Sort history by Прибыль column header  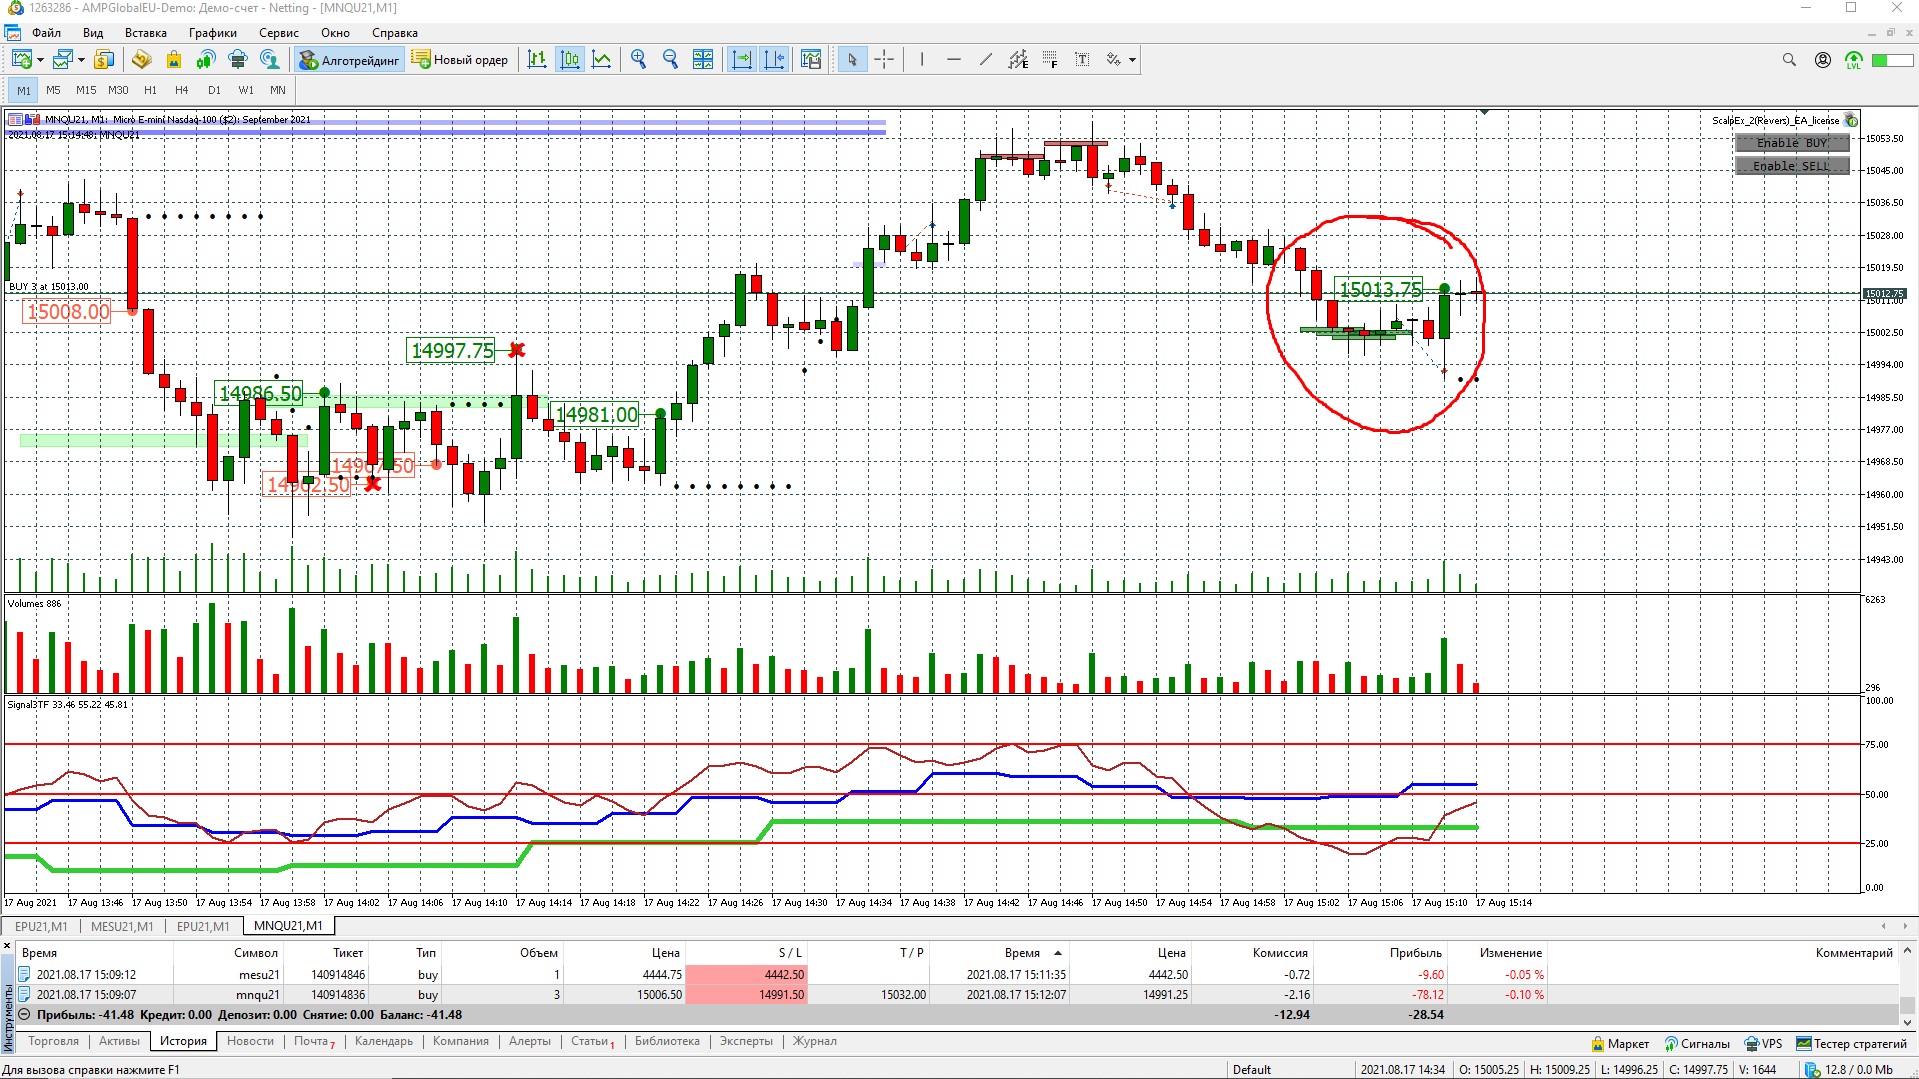pos(1415,953)
